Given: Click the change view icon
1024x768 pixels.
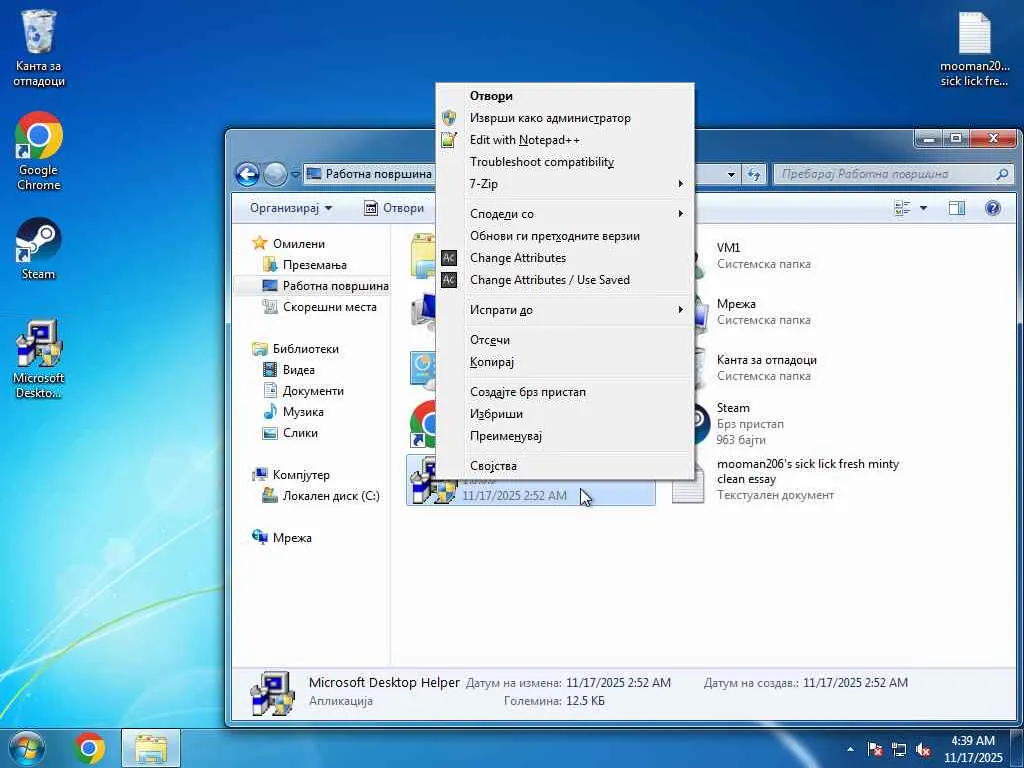Looking at the screenshot, I should pos(903,208).
